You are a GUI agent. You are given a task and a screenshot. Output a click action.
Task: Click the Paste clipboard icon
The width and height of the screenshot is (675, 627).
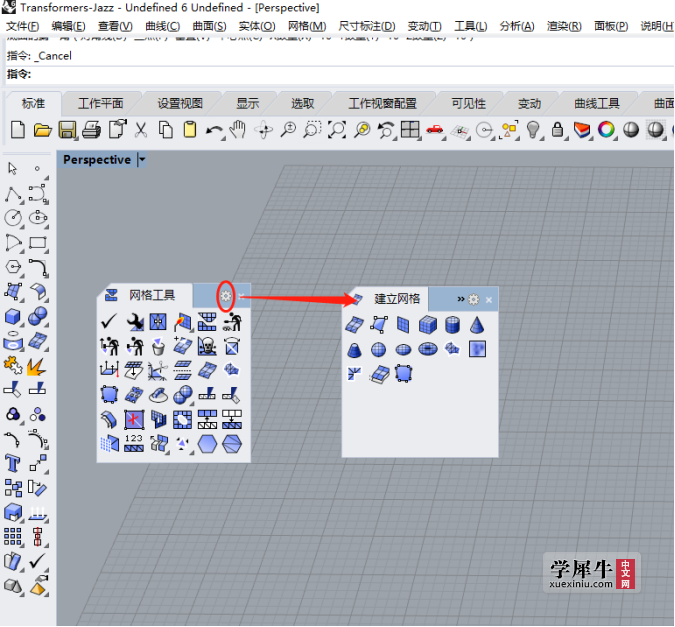[x=190, y=130]
